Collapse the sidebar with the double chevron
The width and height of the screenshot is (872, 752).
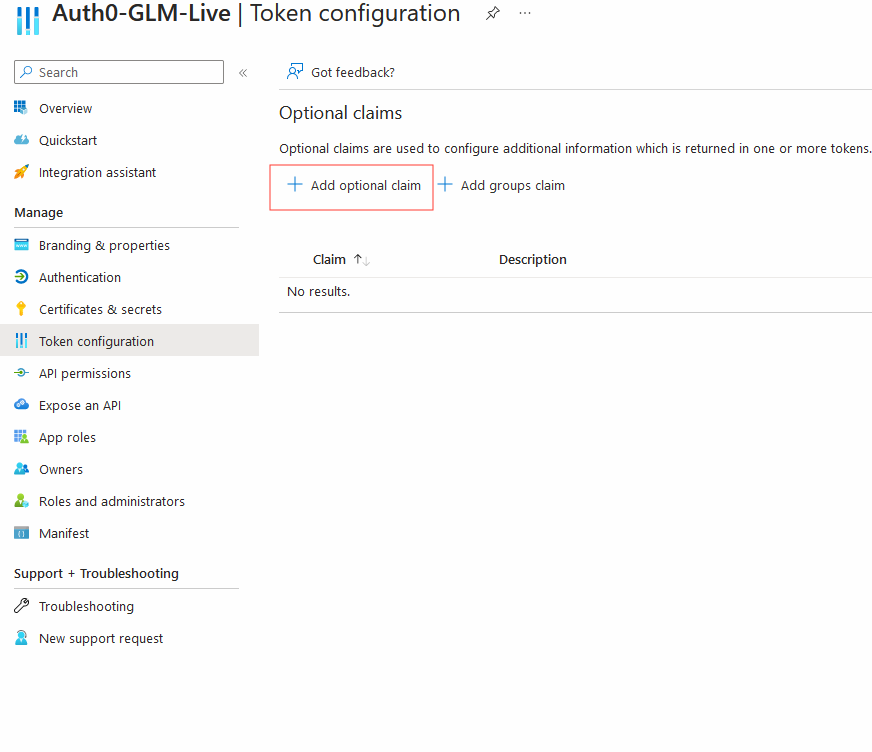[243, 73]
